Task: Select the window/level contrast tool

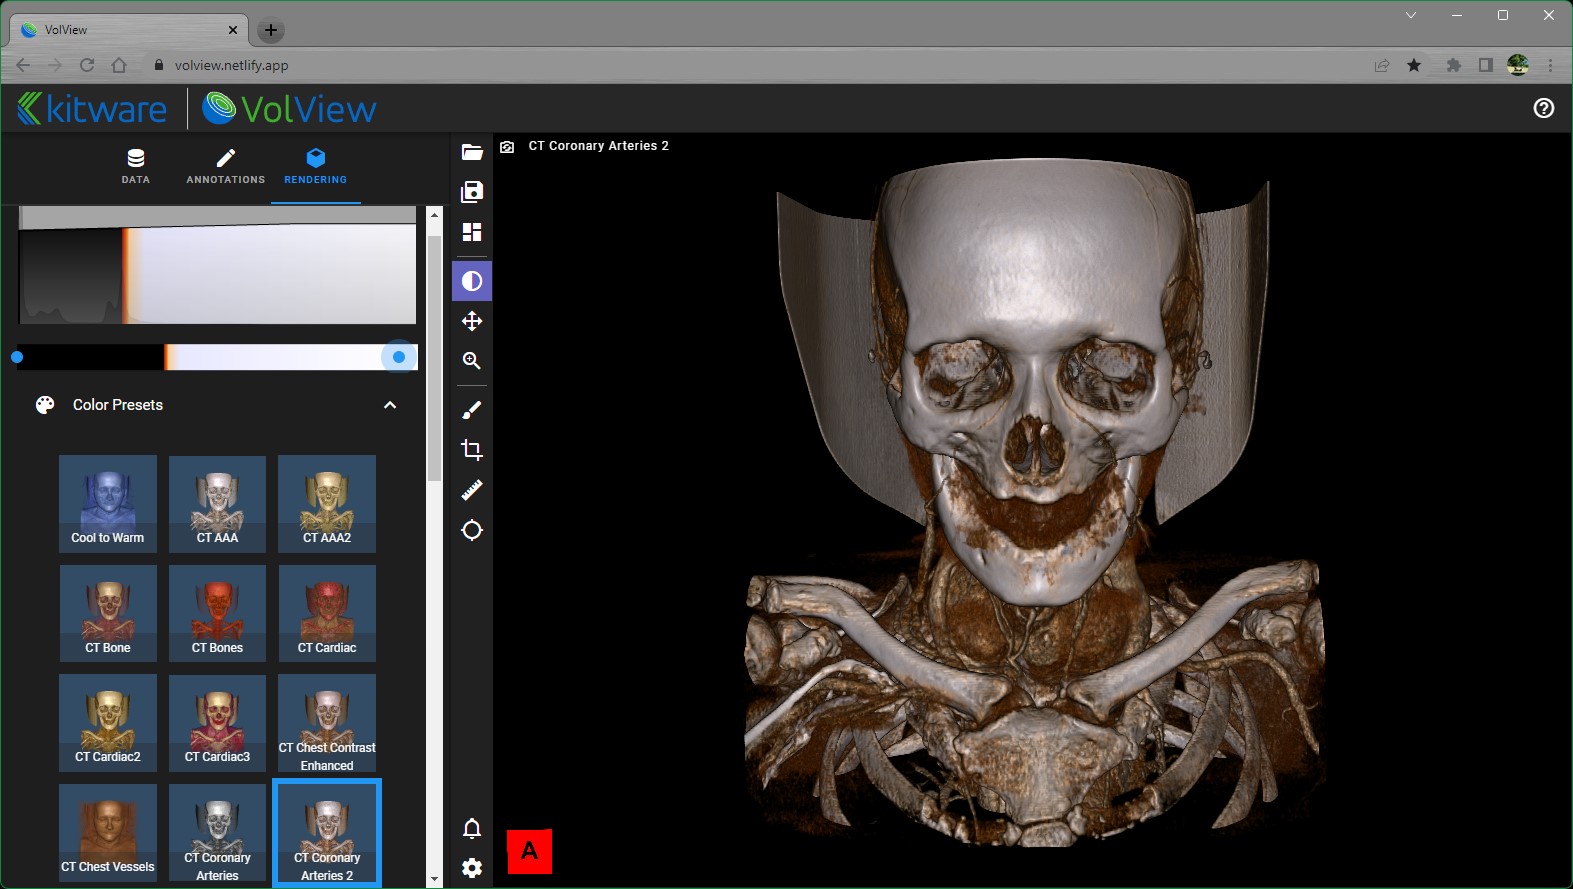Action: [472, 281]
